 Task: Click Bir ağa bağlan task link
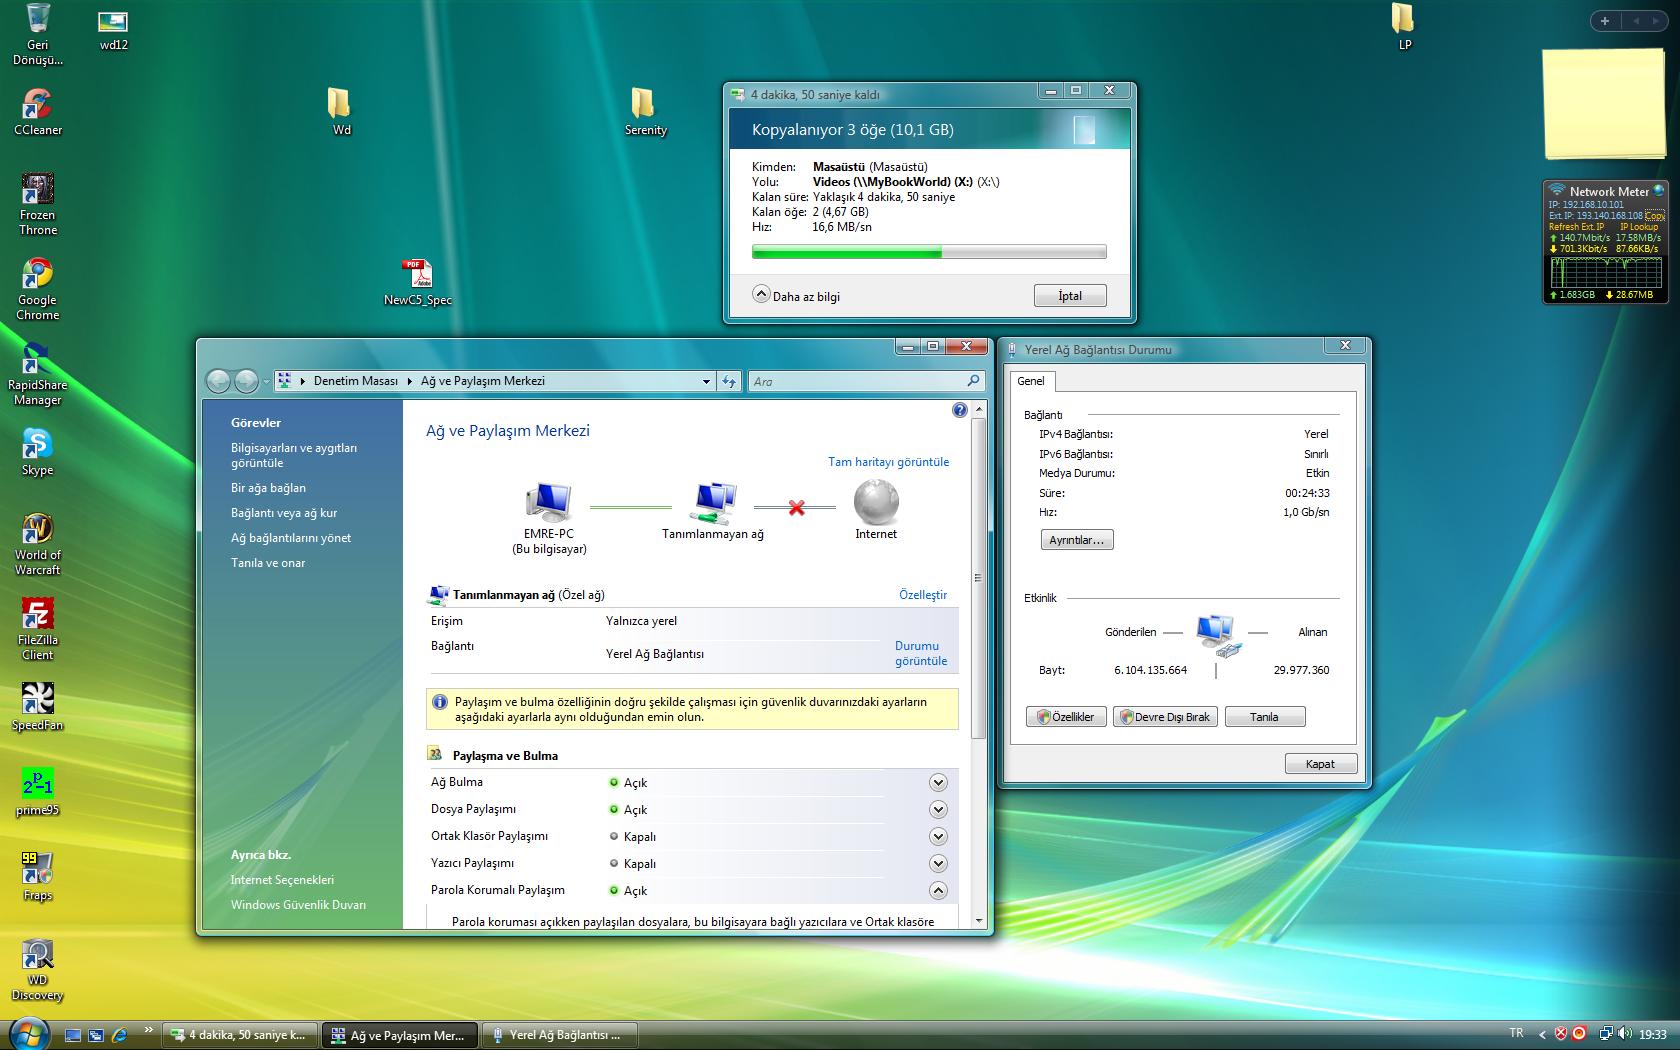click(x=268, y=488)
